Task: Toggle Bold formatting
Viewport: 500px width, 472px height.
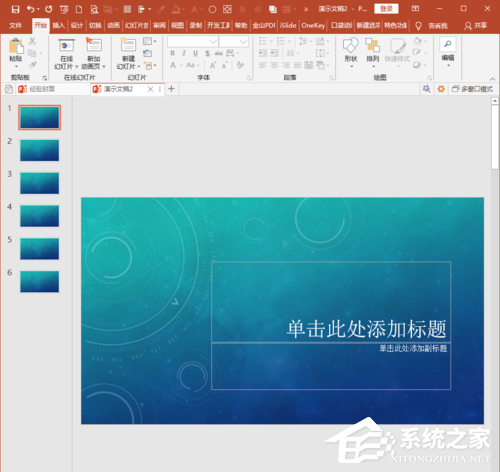Action: (172, 53)
